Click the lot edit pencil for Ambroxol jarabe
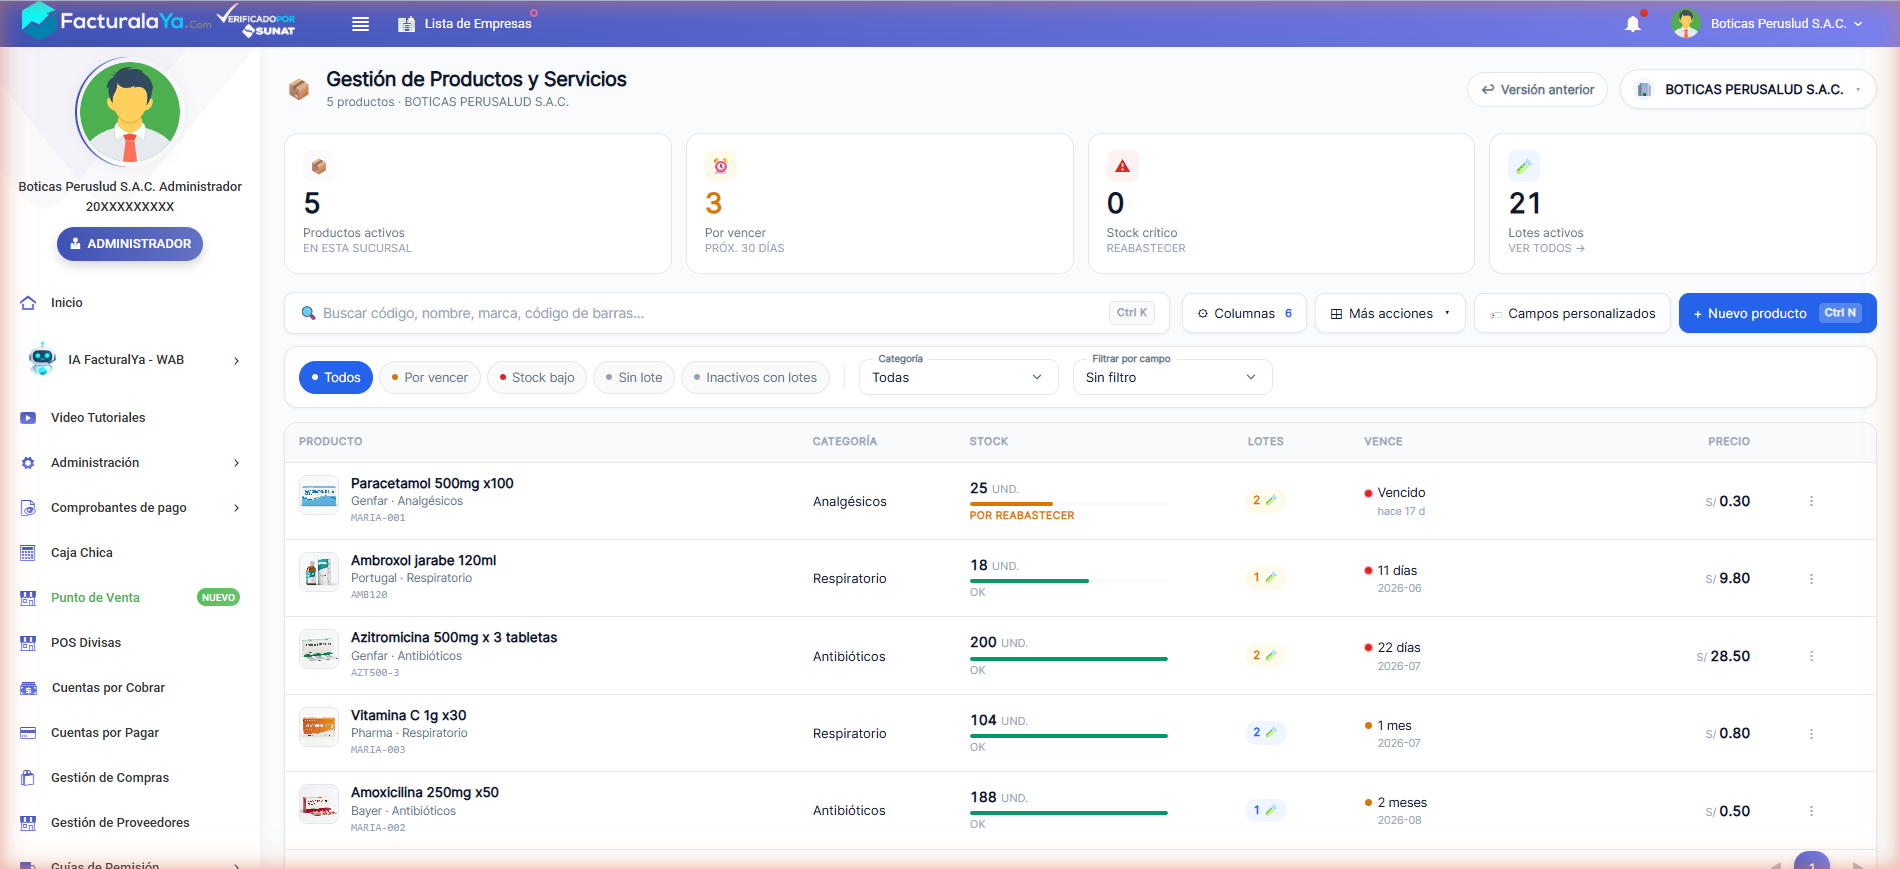The image size is (1900, 869). point(1271,577)
